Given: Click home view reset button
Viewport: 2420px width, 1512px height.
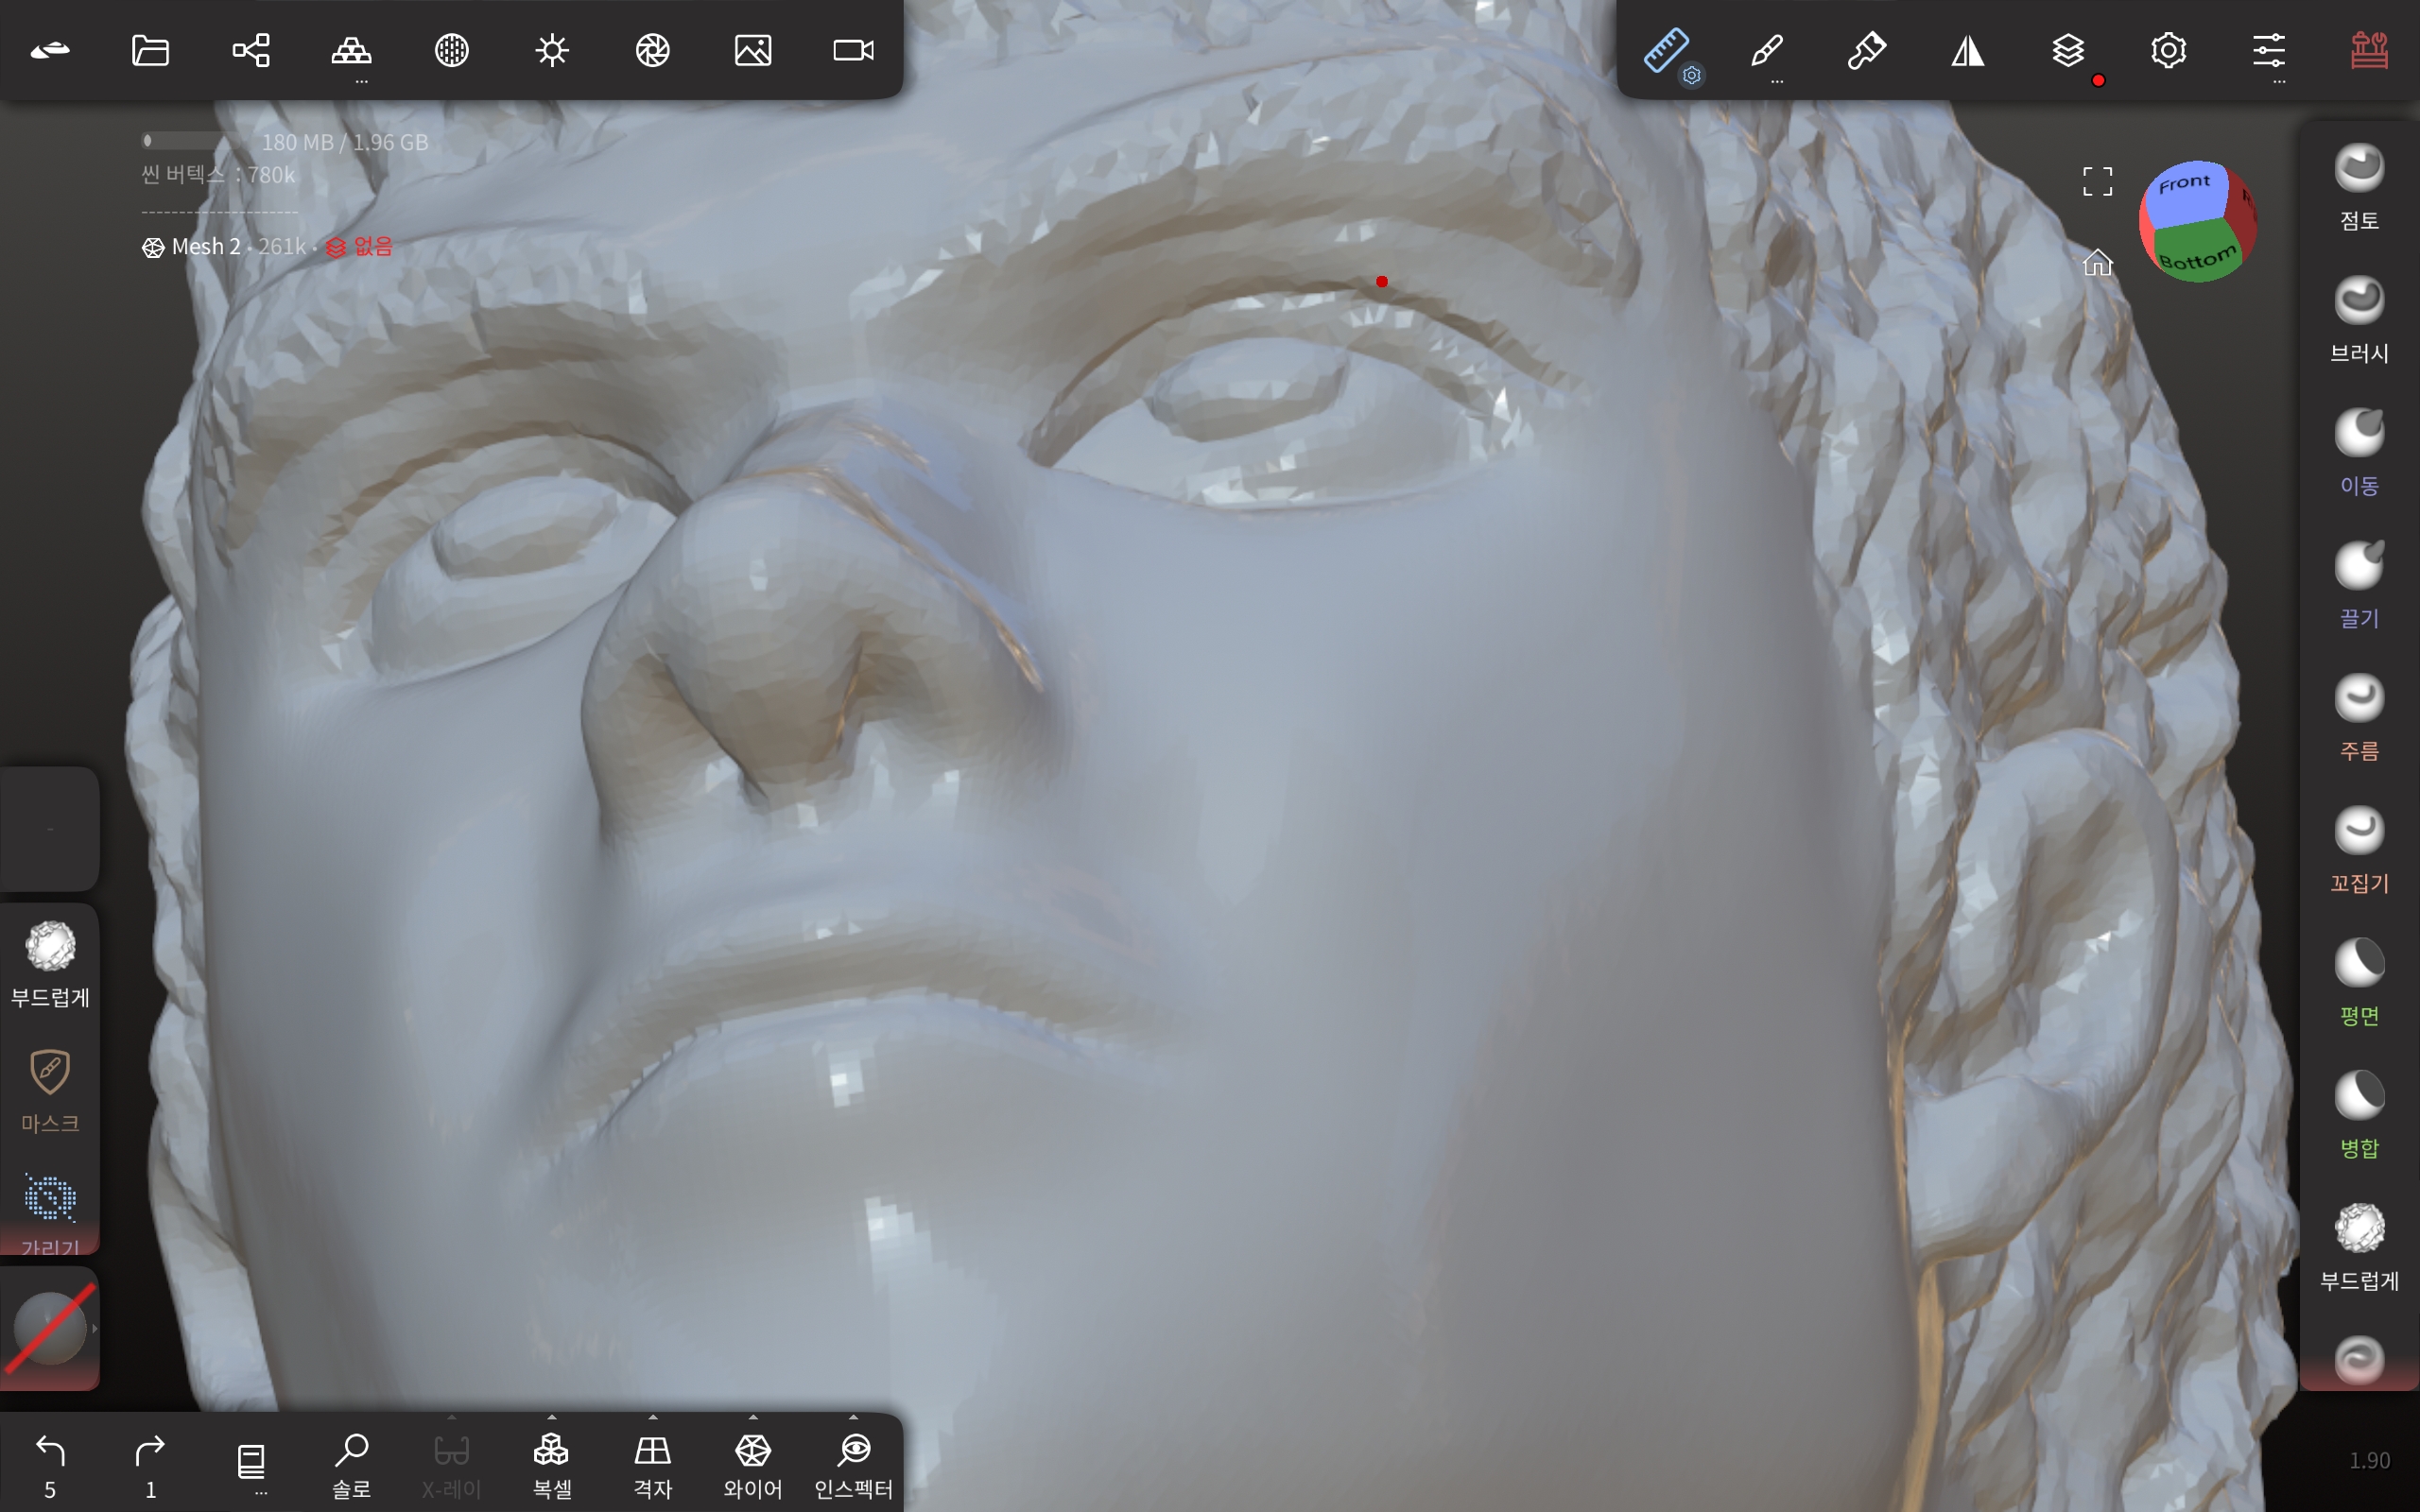Looking at the screenshot, I should click(x=2097, y=263).
